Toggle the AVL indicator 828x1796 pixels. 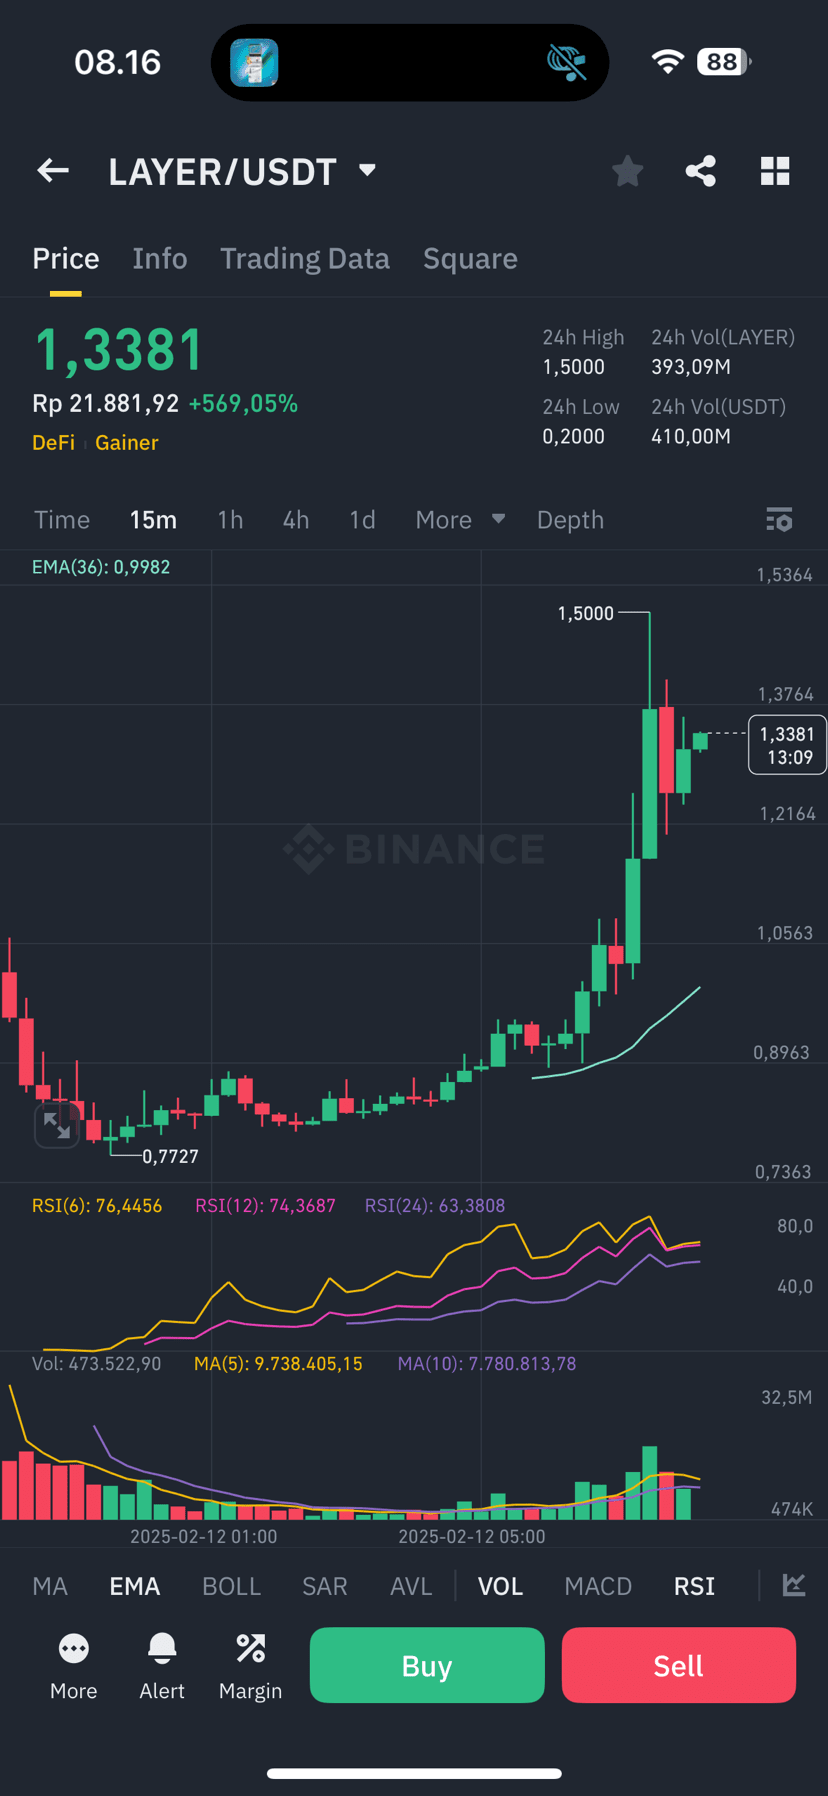[x=411, y=1586]
